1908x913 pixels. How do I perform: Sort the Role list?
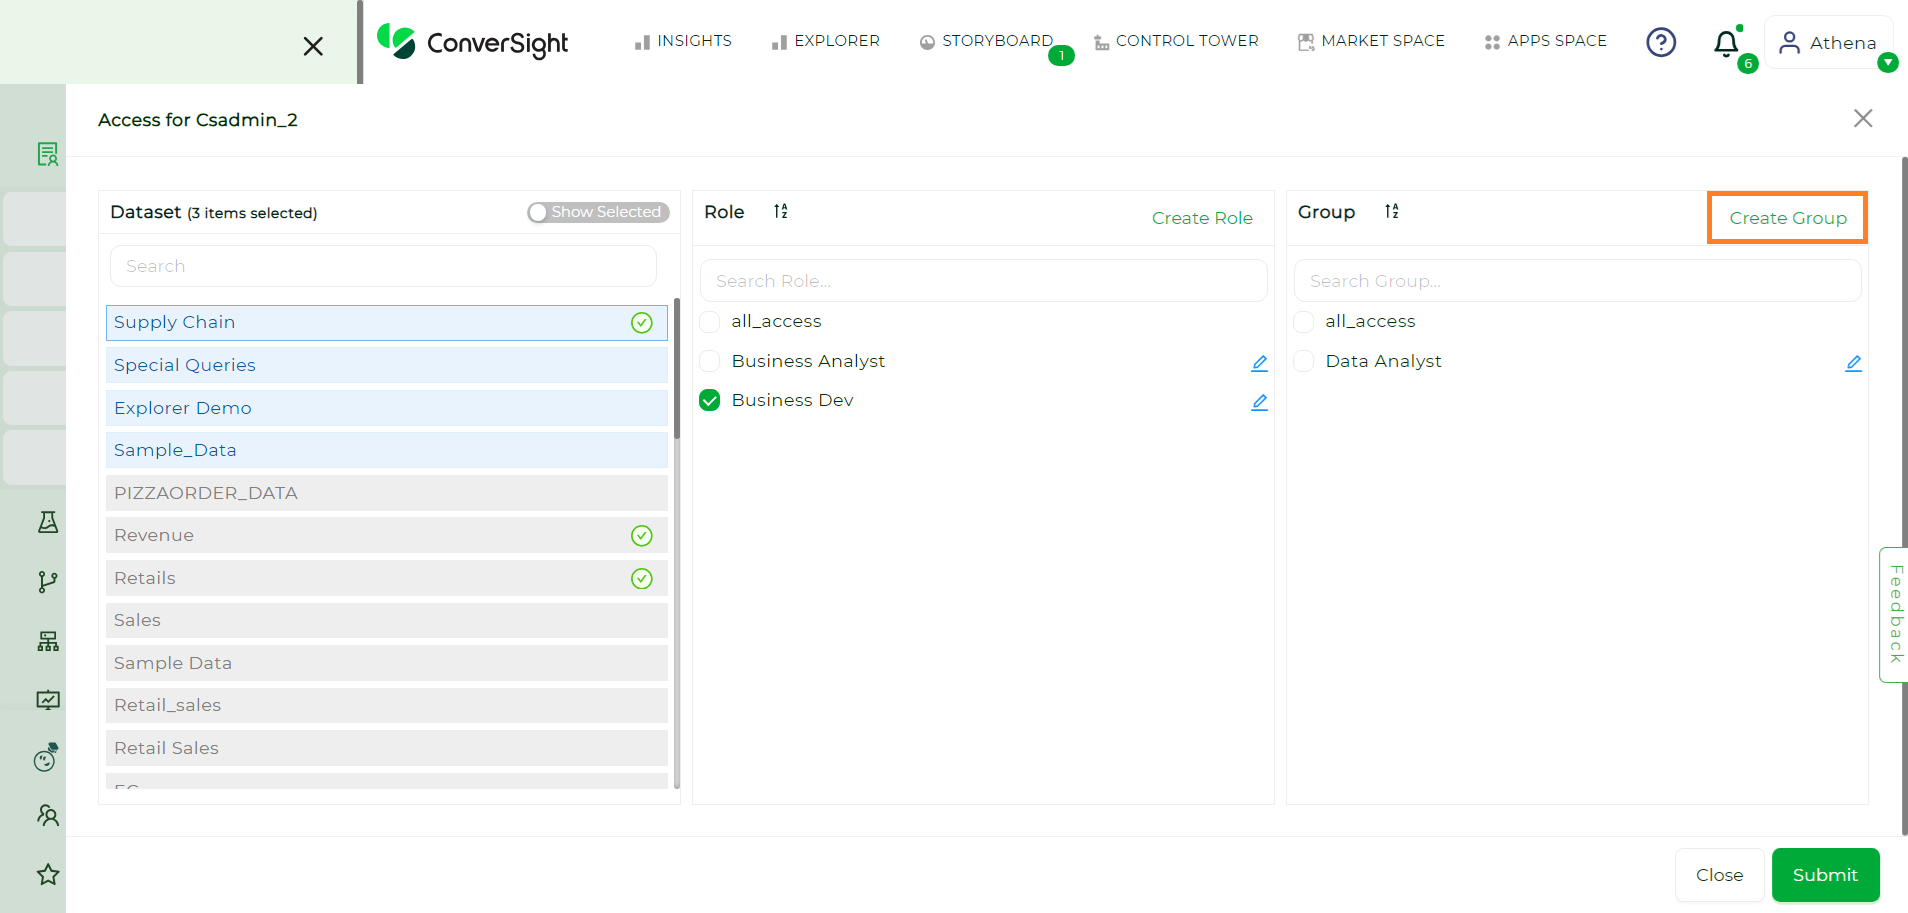click(x=781, y=211)
